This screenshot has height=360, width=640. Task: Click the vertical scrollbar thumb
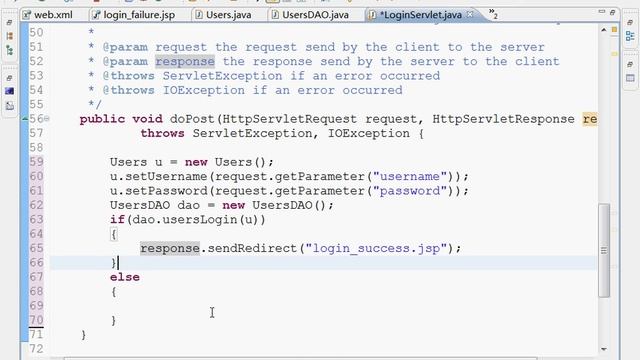tap(604, 250)
